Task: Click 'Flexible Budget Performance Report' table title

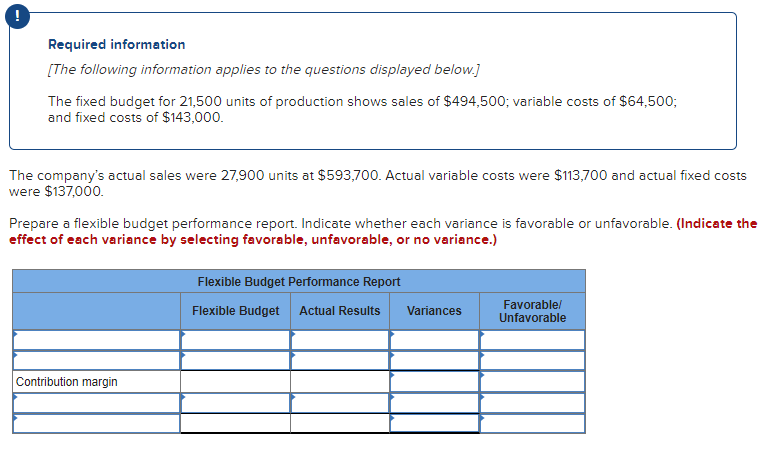Action: point(299,281)
